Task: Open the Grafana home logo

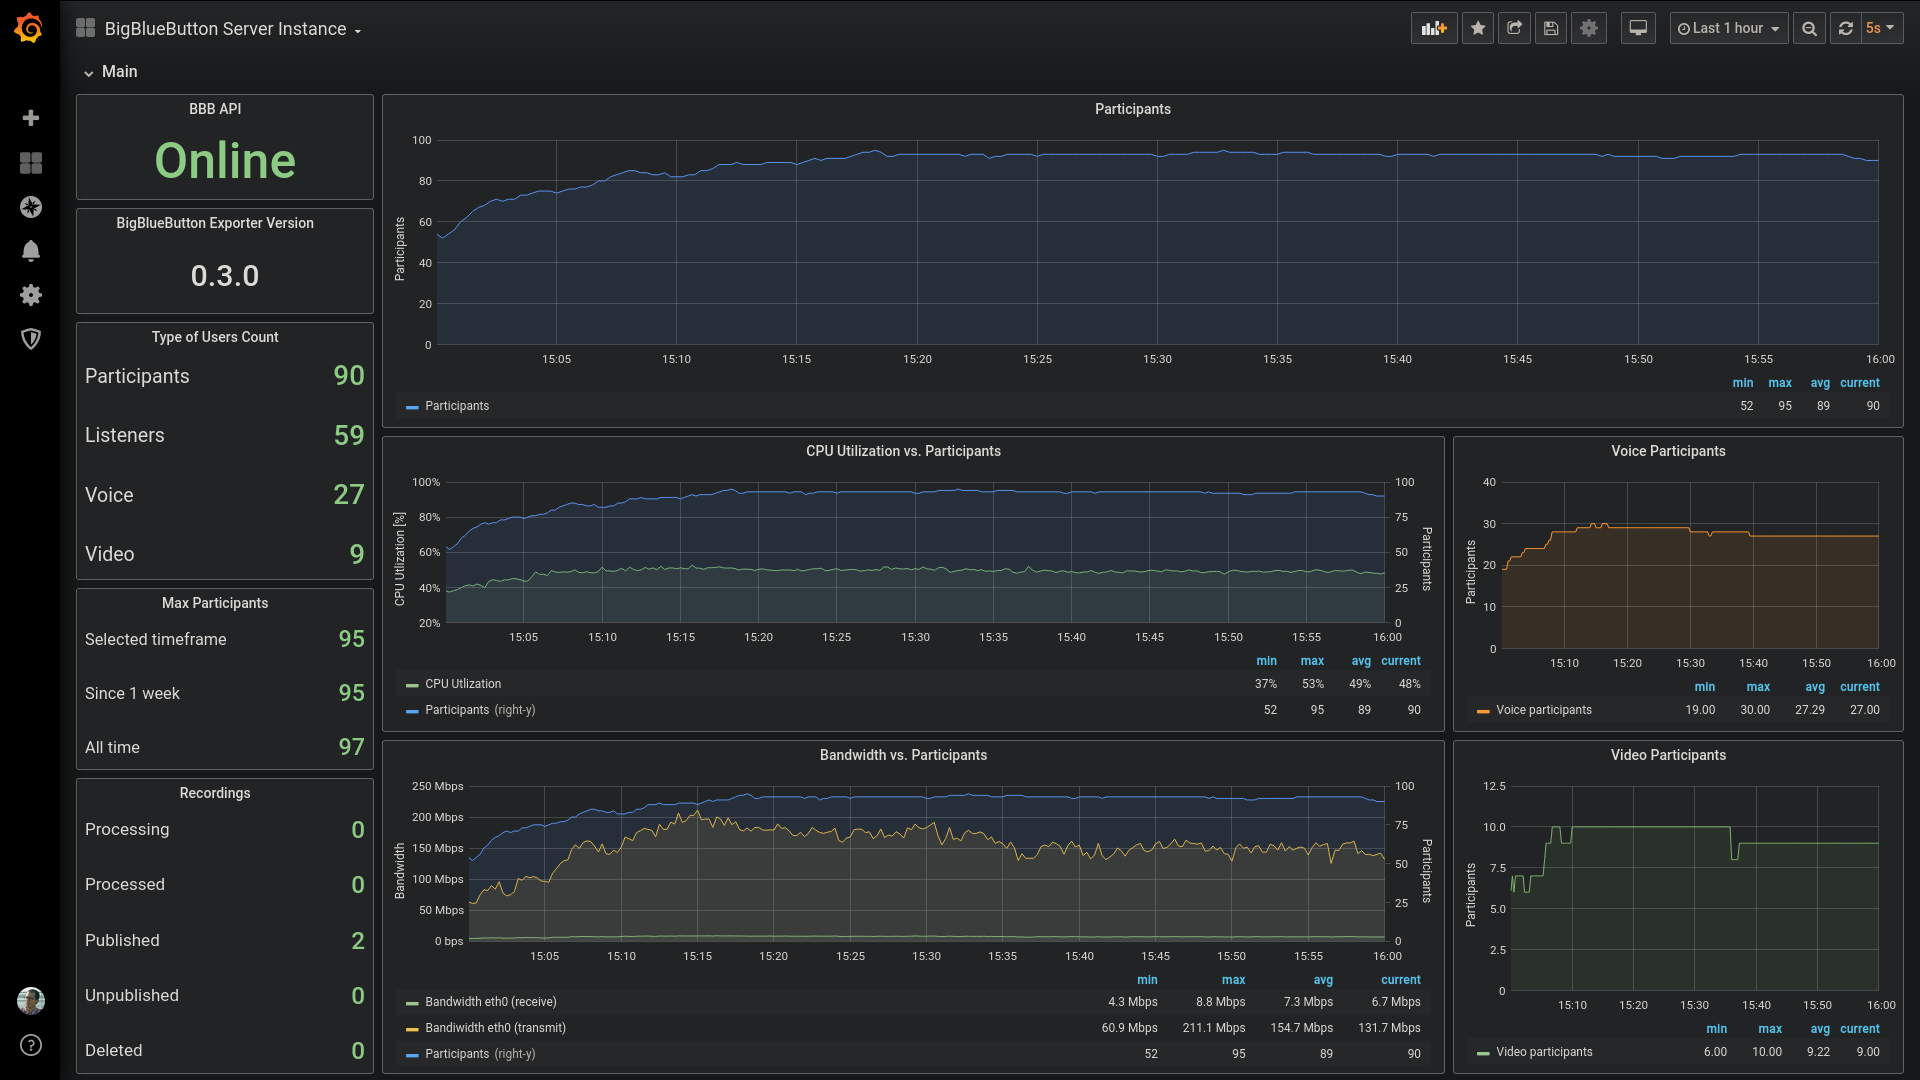Action: [x=29, y=28]
